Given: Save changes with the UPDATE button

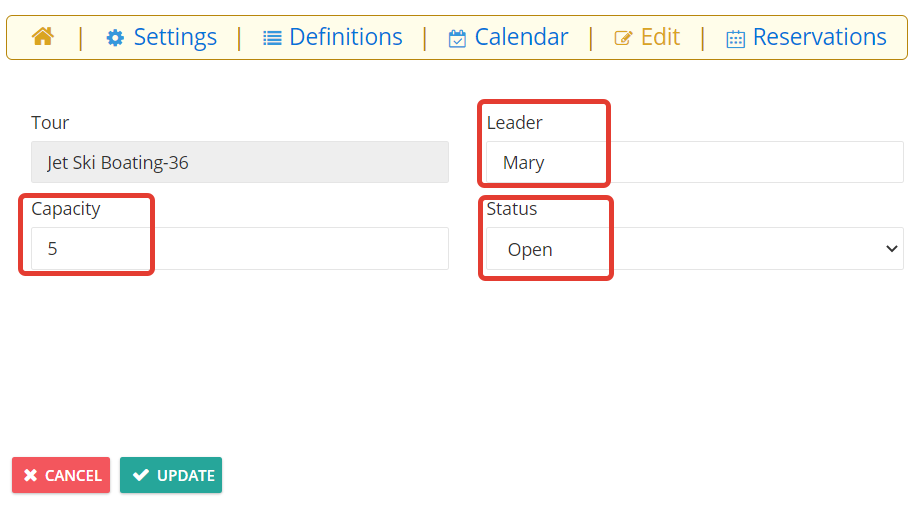Looking at the screenshot, I should coord(171,475).
